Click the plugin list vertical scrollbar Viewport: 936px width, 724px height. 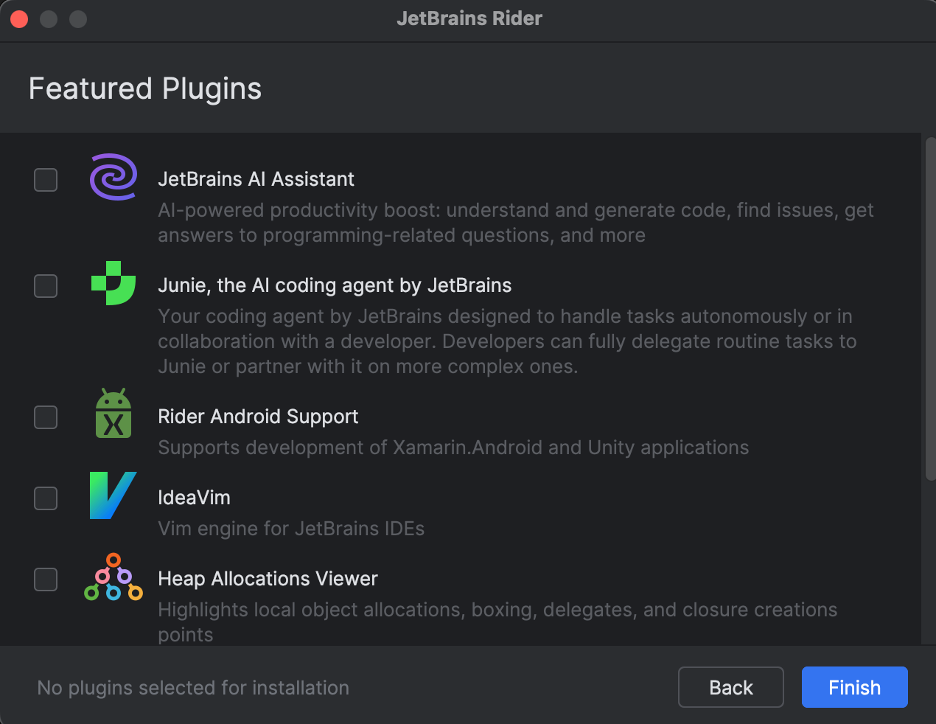(930, 309)
